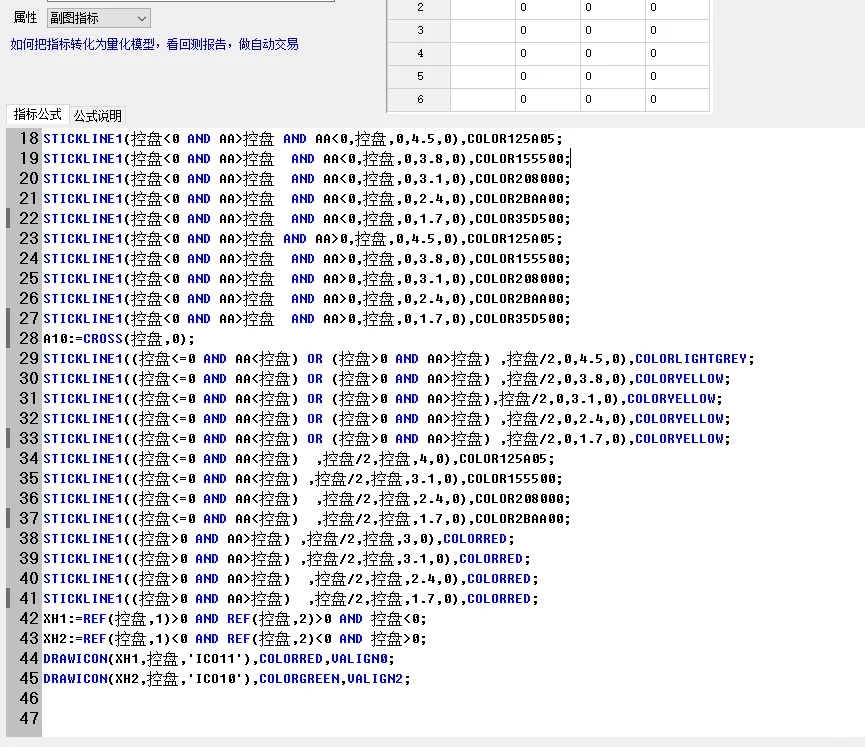Click COLOR125A05 at end of line 18
865x747 pixels.
[x=510, y=138]
